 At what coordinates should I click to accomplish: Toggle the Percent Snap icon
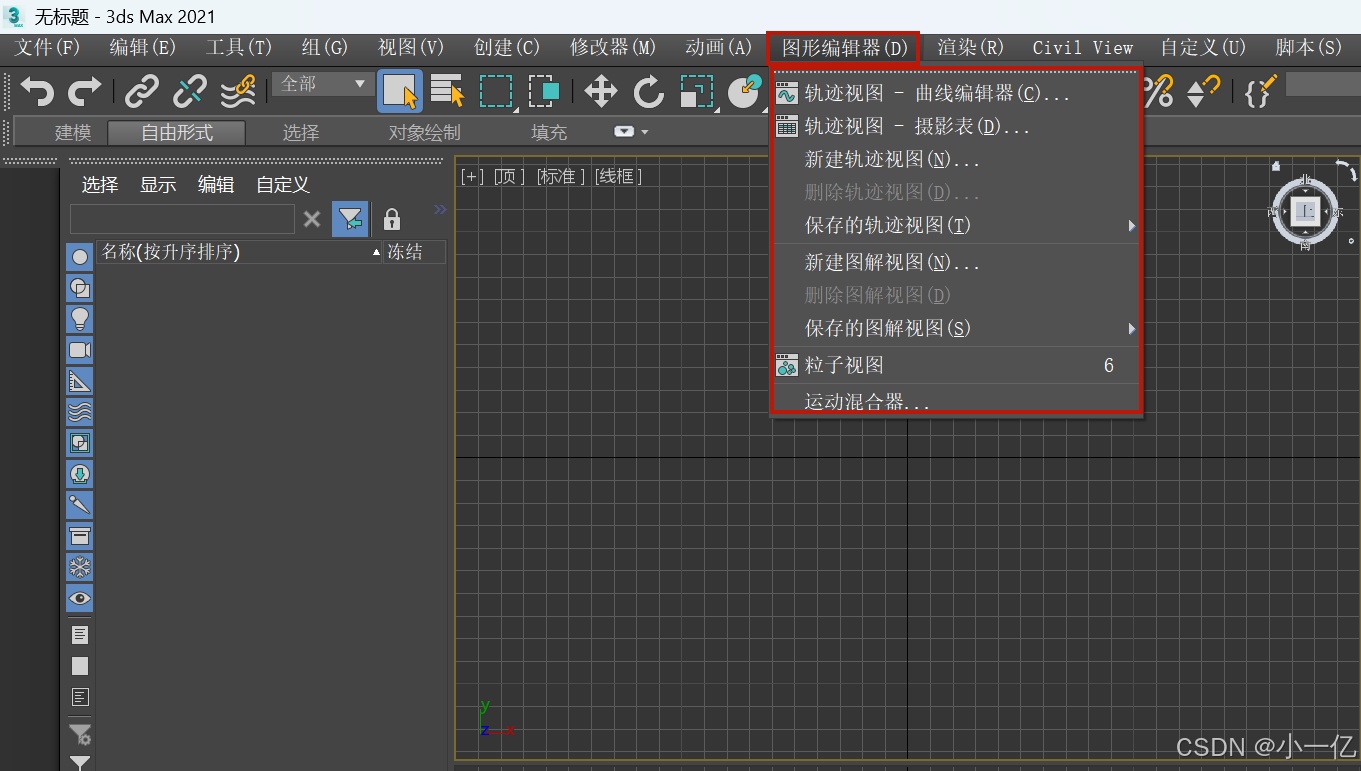tap(1158, 92)
